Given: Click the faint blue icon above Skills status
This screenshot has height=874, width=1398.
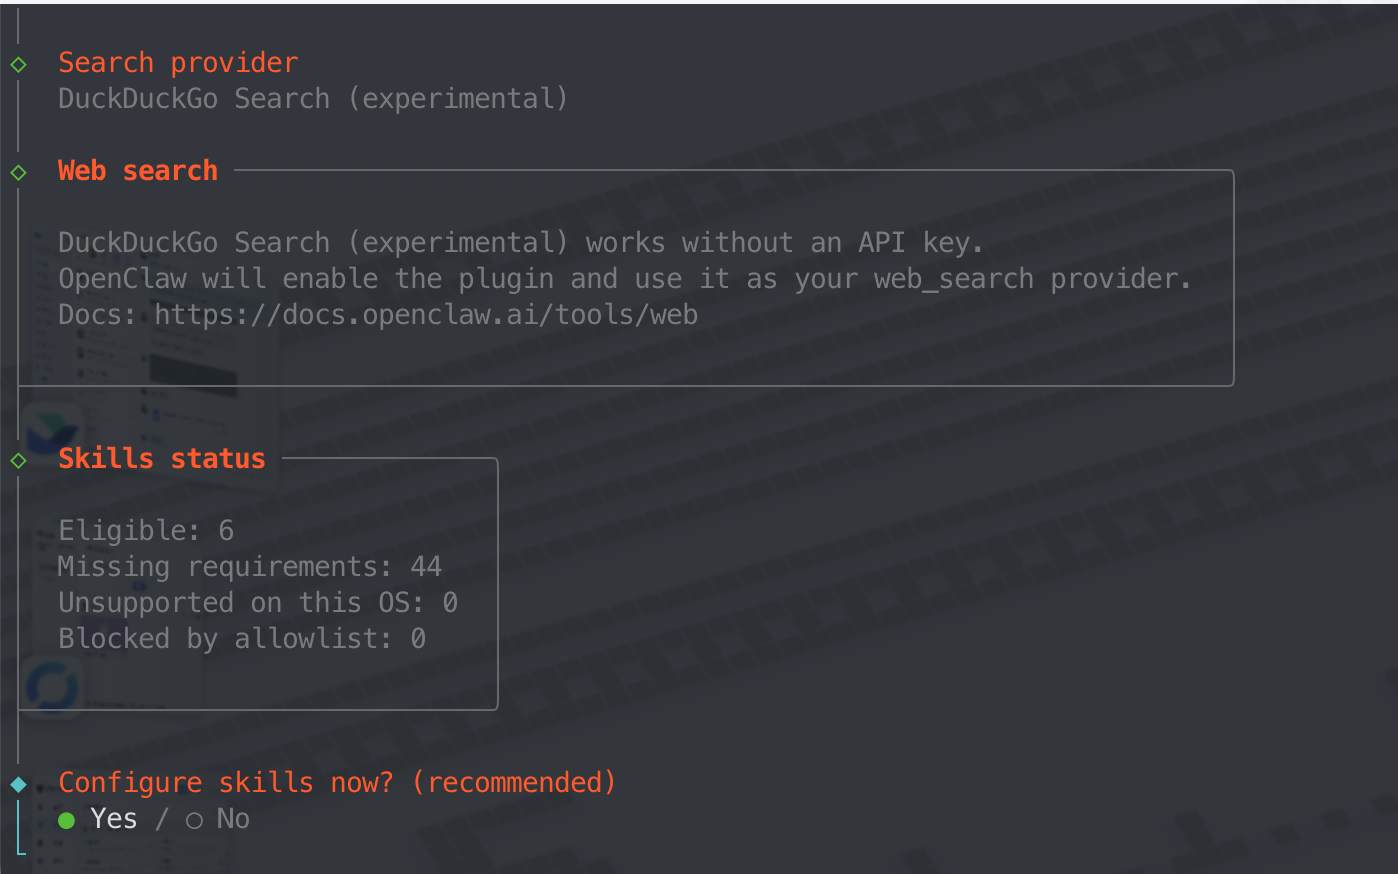Looking at the screenshot, I should pos(46,430).
